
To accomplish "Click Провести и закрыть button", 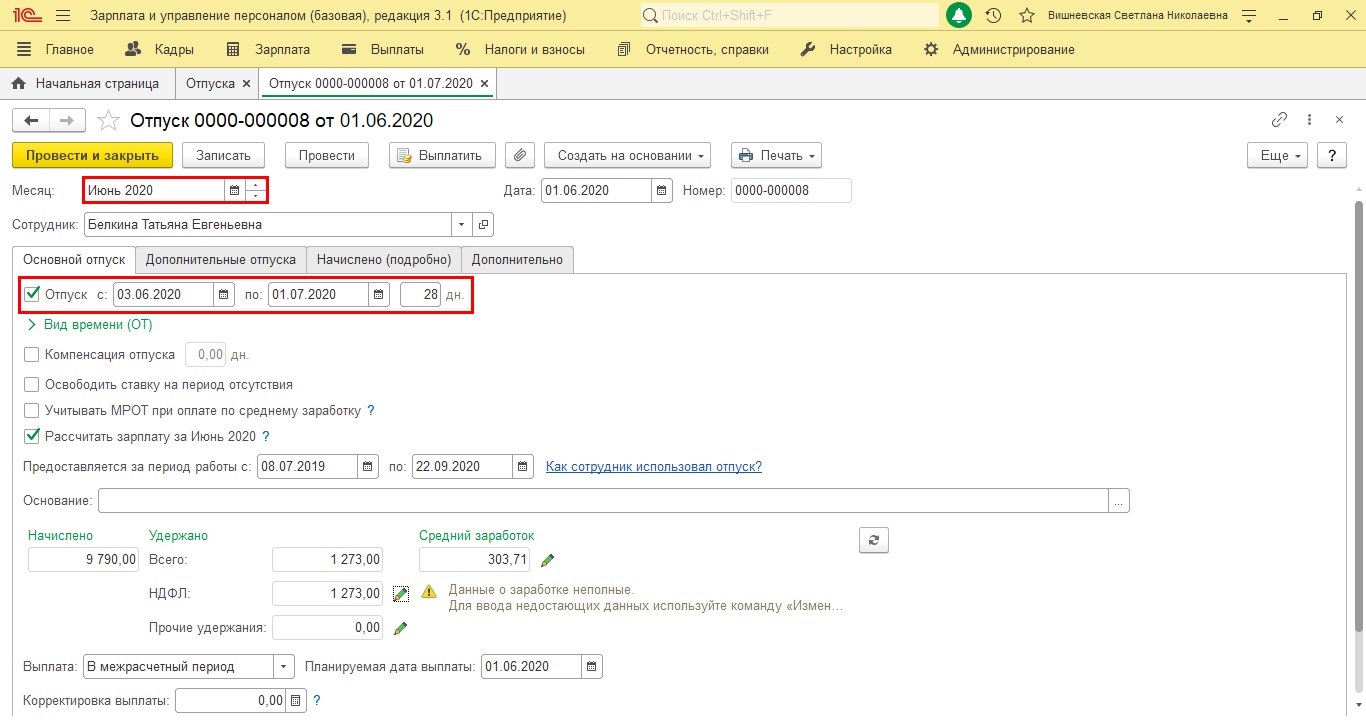I will (92, 155).
